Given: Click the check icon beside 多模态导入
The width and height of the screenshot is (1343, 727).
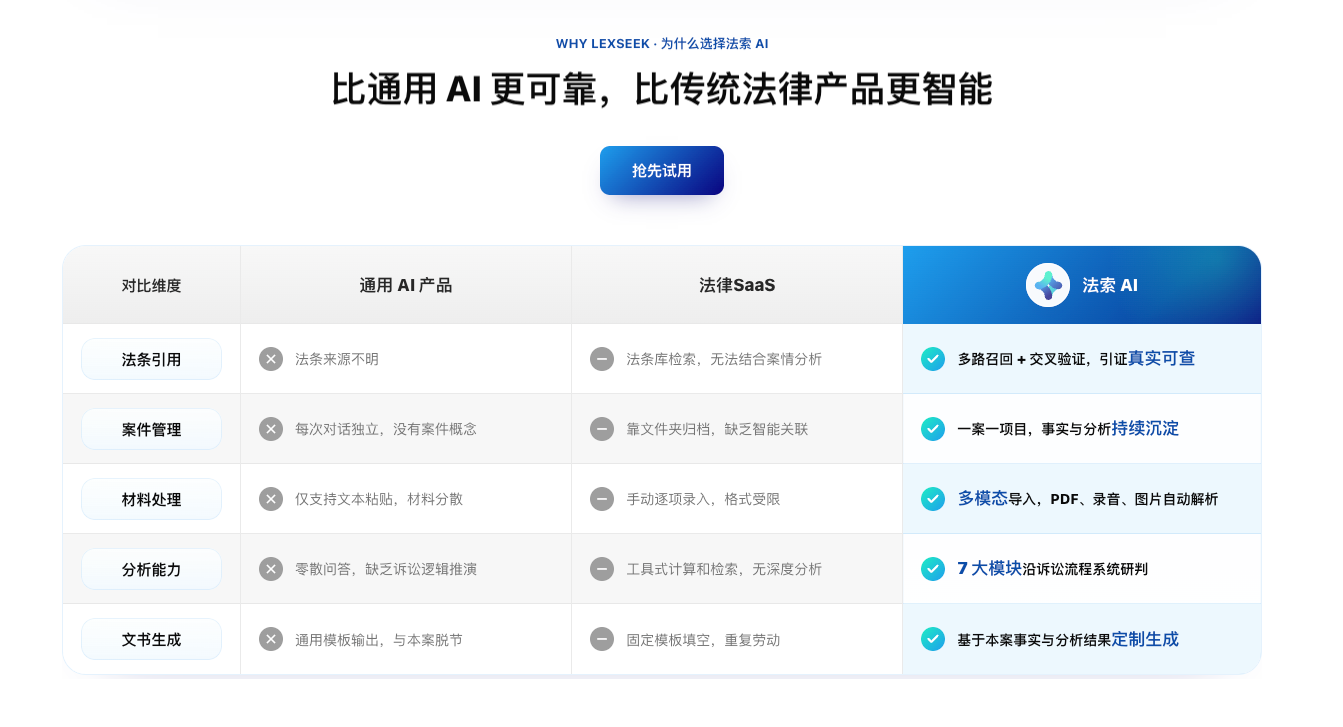Looking at the screenshot, I should pyautogui.click(x=933, y=499).
